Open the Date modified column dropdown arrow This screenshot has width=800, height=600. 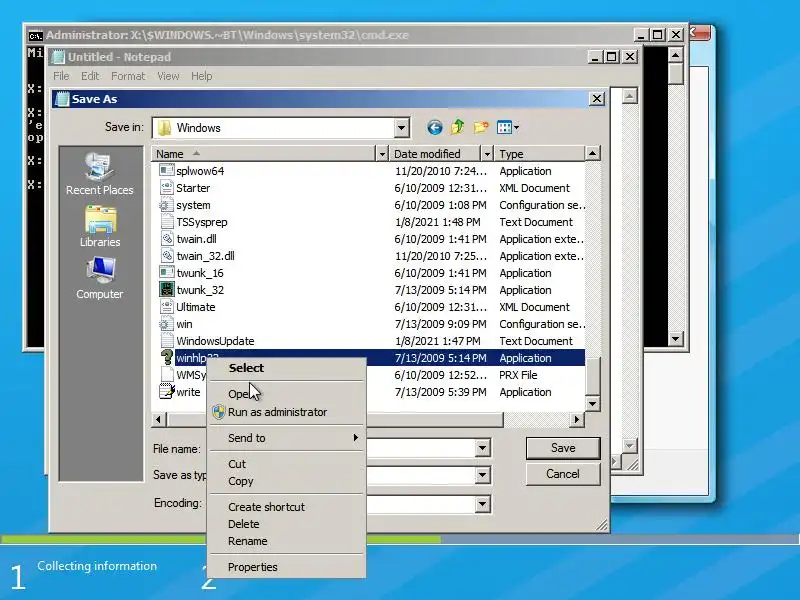487,154
